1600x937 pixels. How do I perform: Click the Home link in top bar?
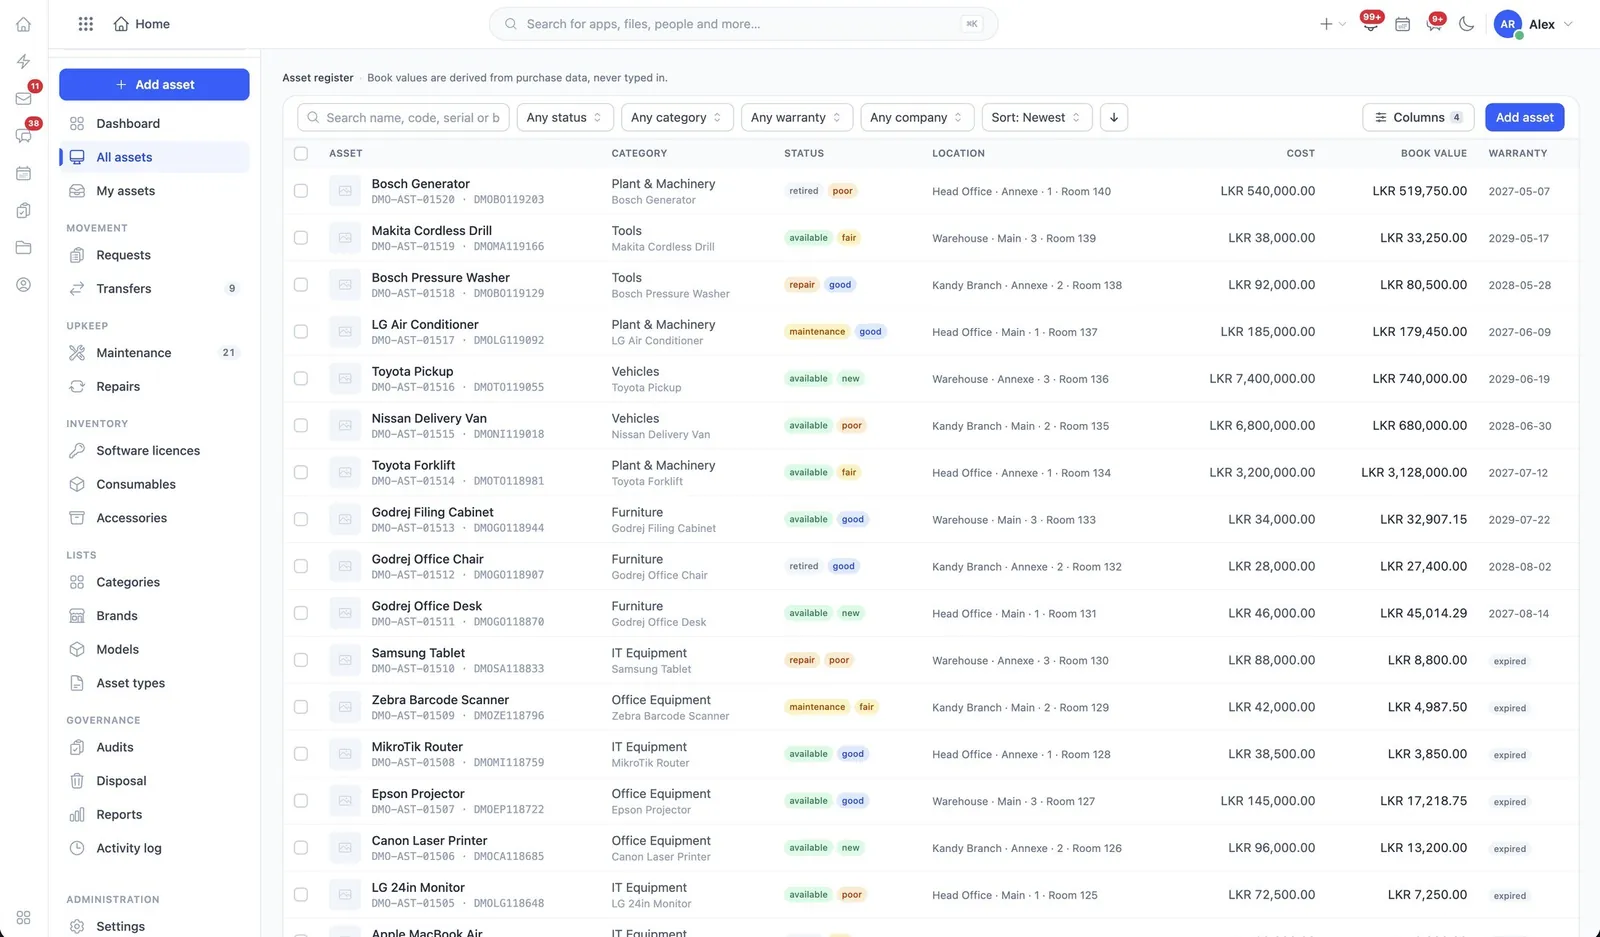click(x=141, y=24)
